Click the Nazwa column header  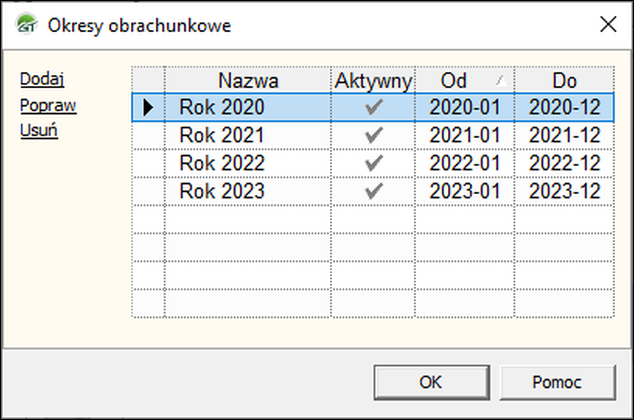tap(248, 80)
